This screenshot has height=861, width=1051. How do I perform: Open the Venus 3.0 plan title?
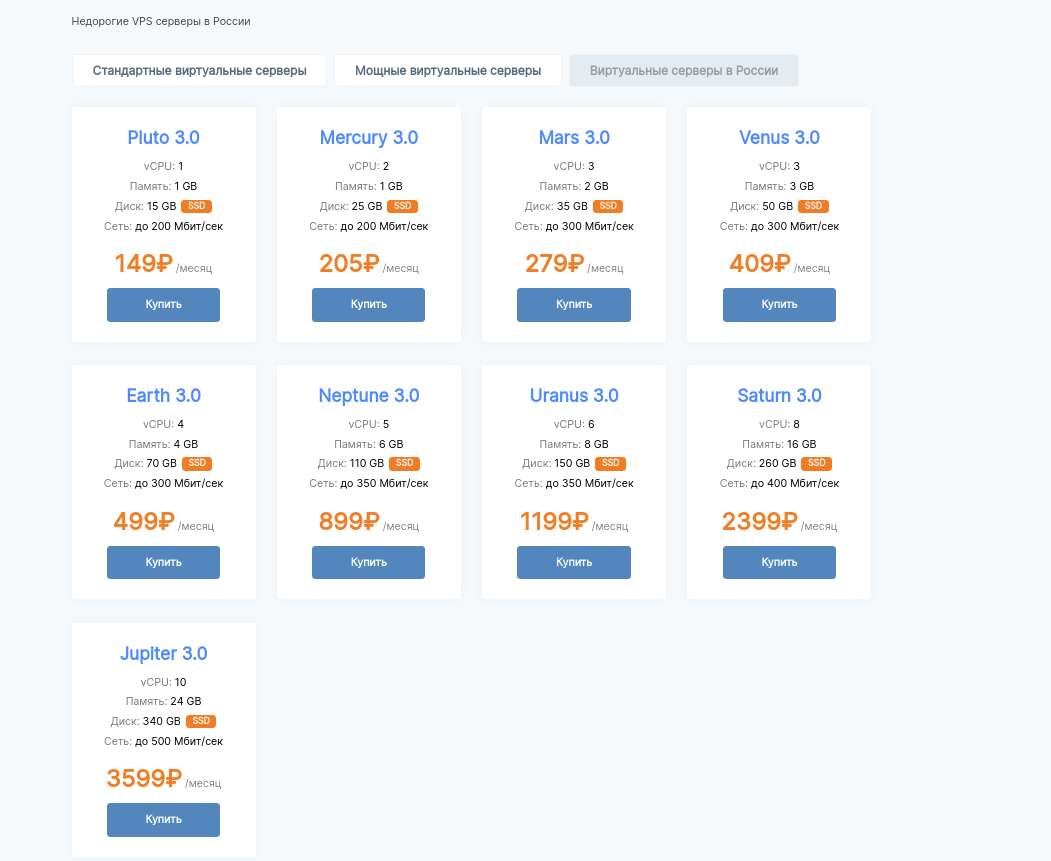coord(779,138)
